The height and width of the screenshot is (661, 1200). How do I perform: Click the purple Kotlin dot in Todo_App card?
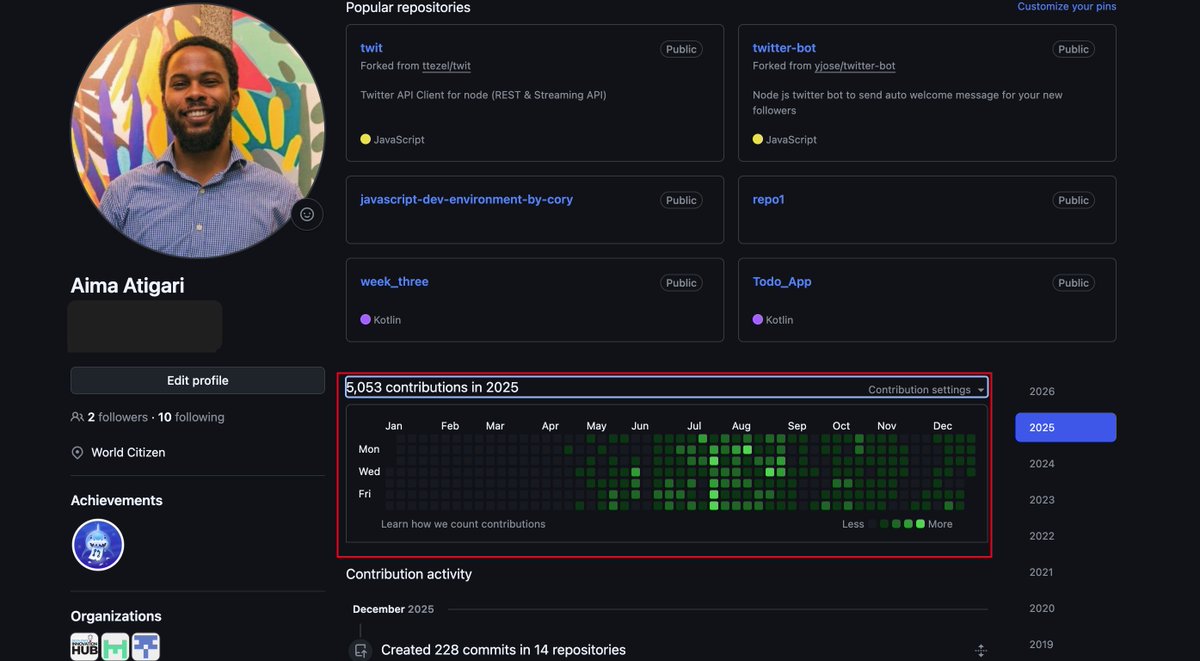pyautogui.click(x=758, y=319)
